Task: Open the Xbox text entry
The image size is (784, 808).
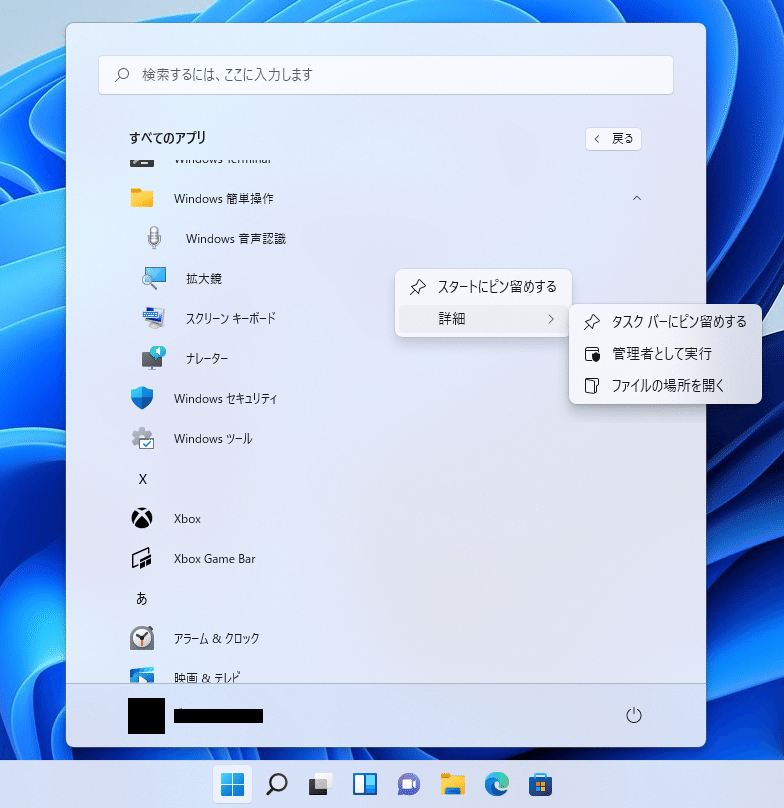Action: (187, 519)
